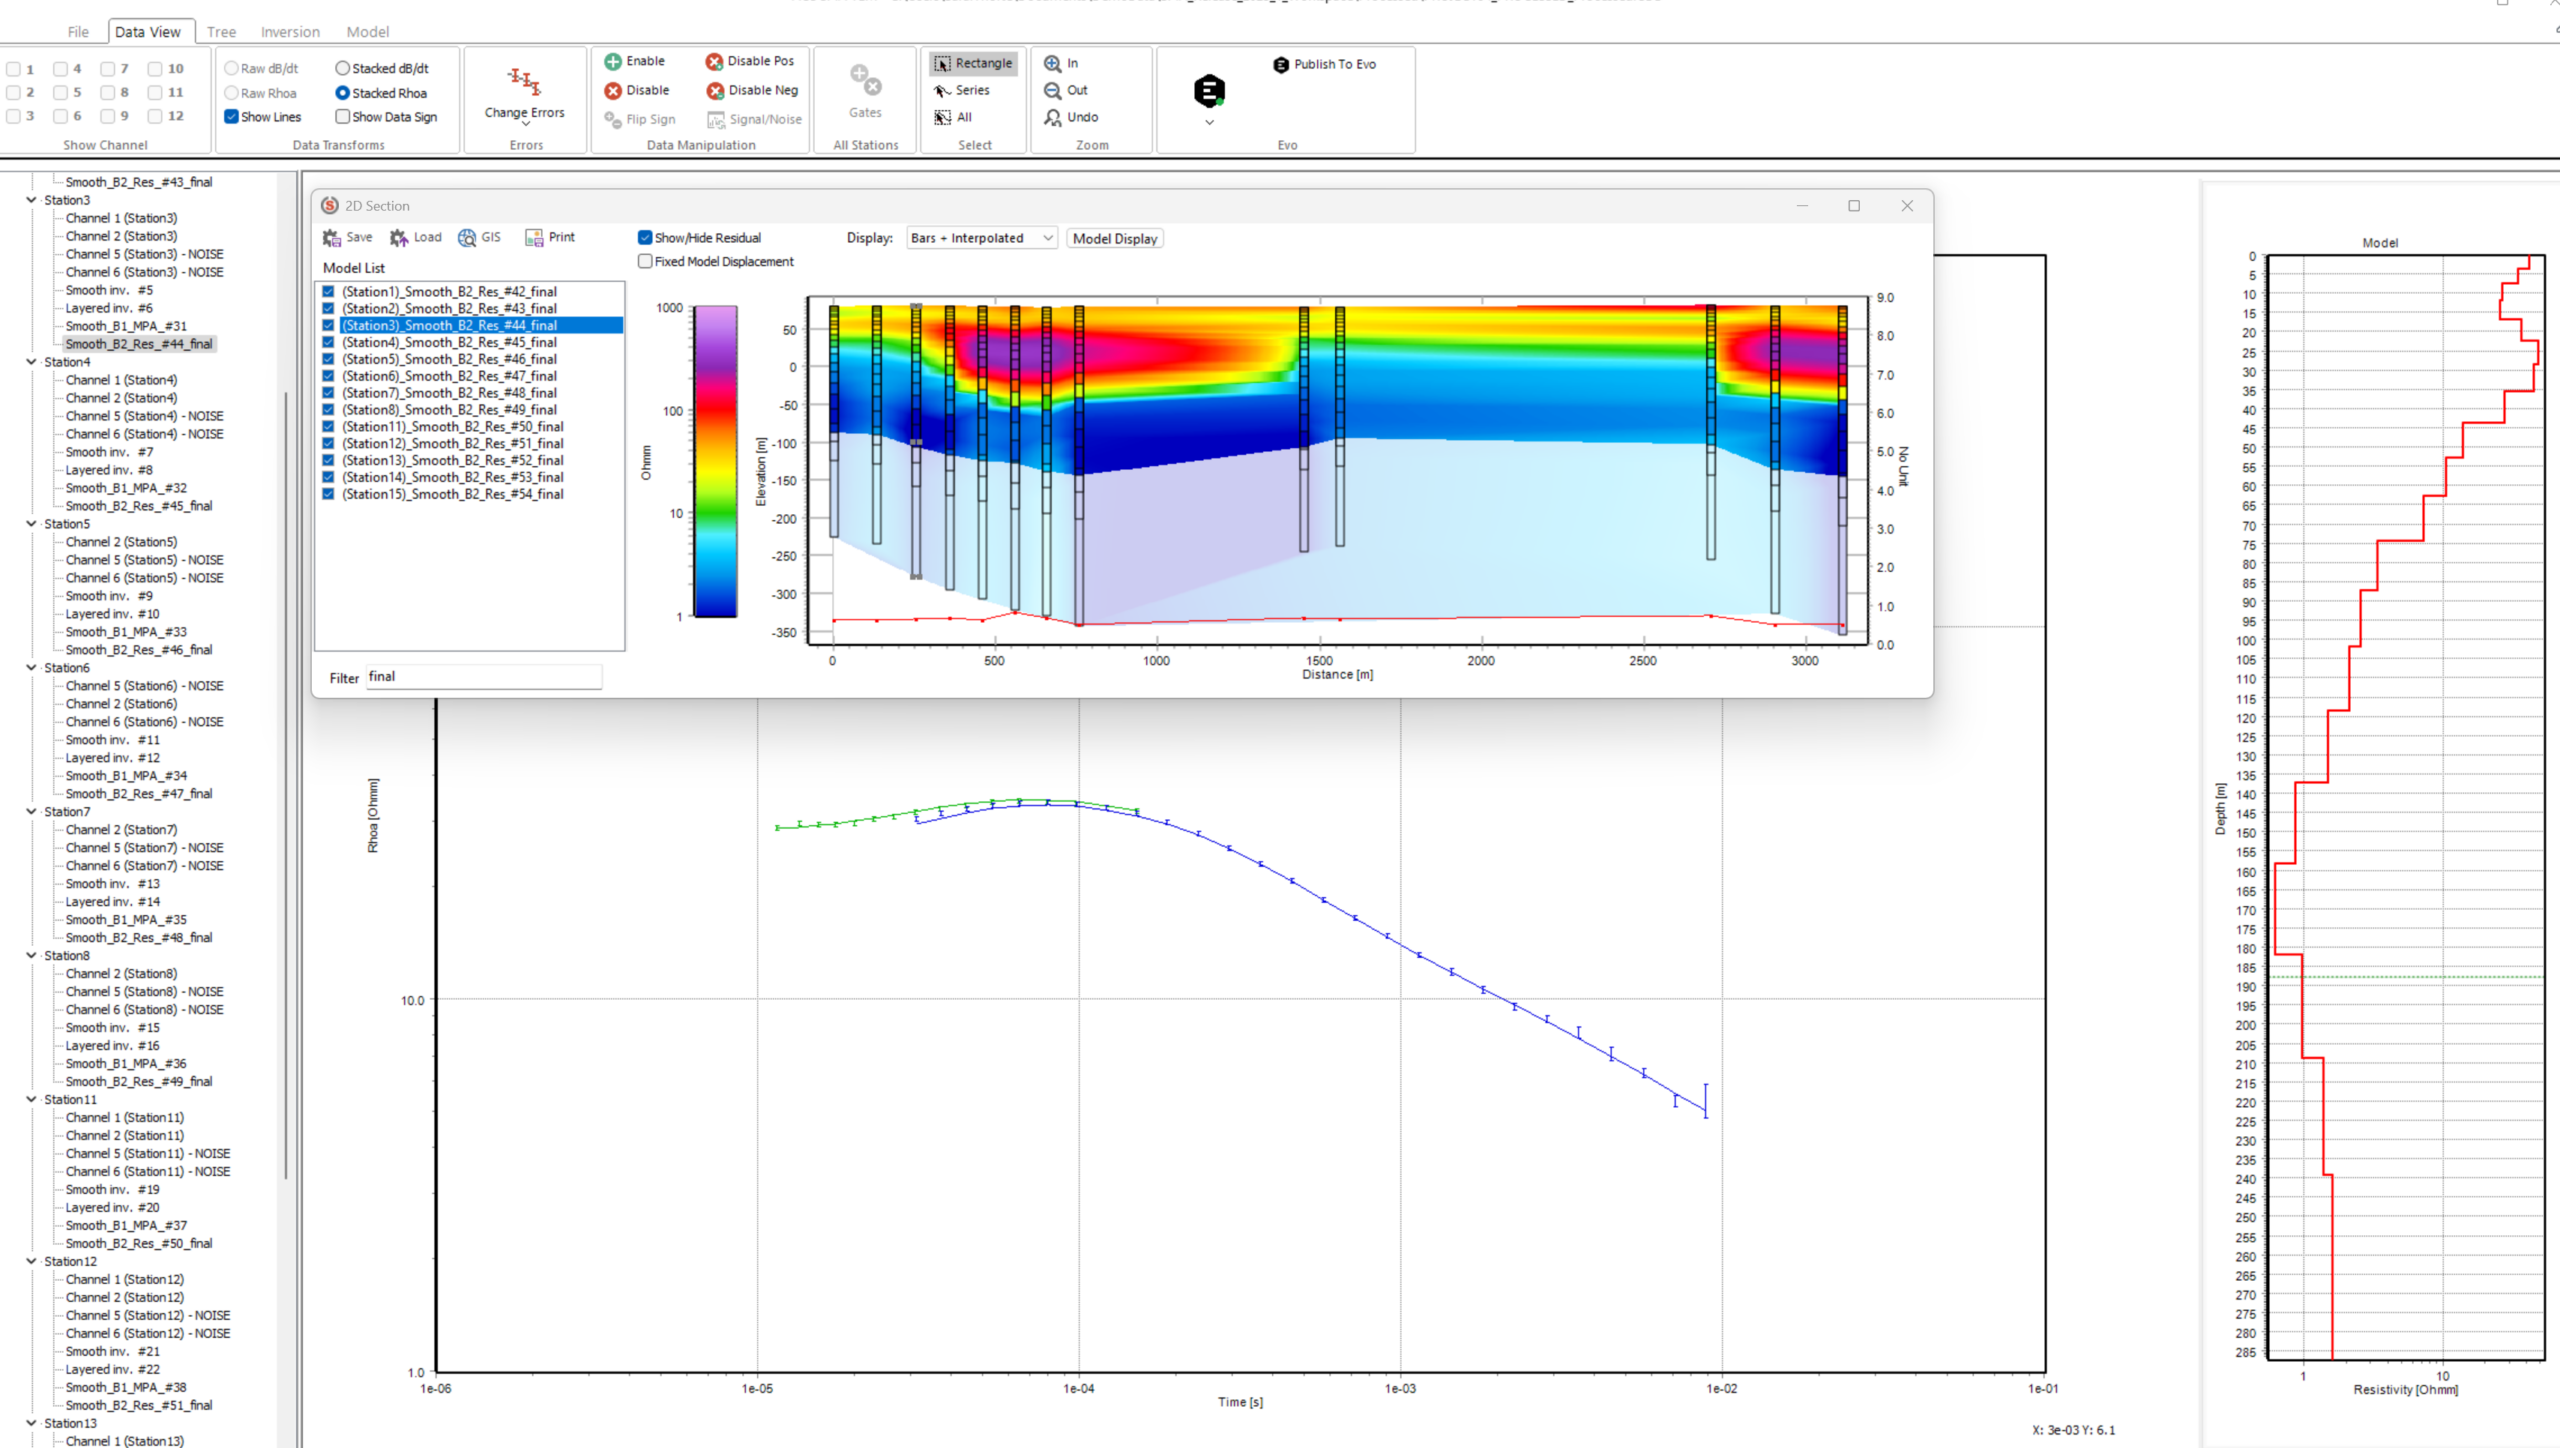Click the Disable Pos icon
Viewport: 2560px width, 1448px height.
(x=714, y=62)
